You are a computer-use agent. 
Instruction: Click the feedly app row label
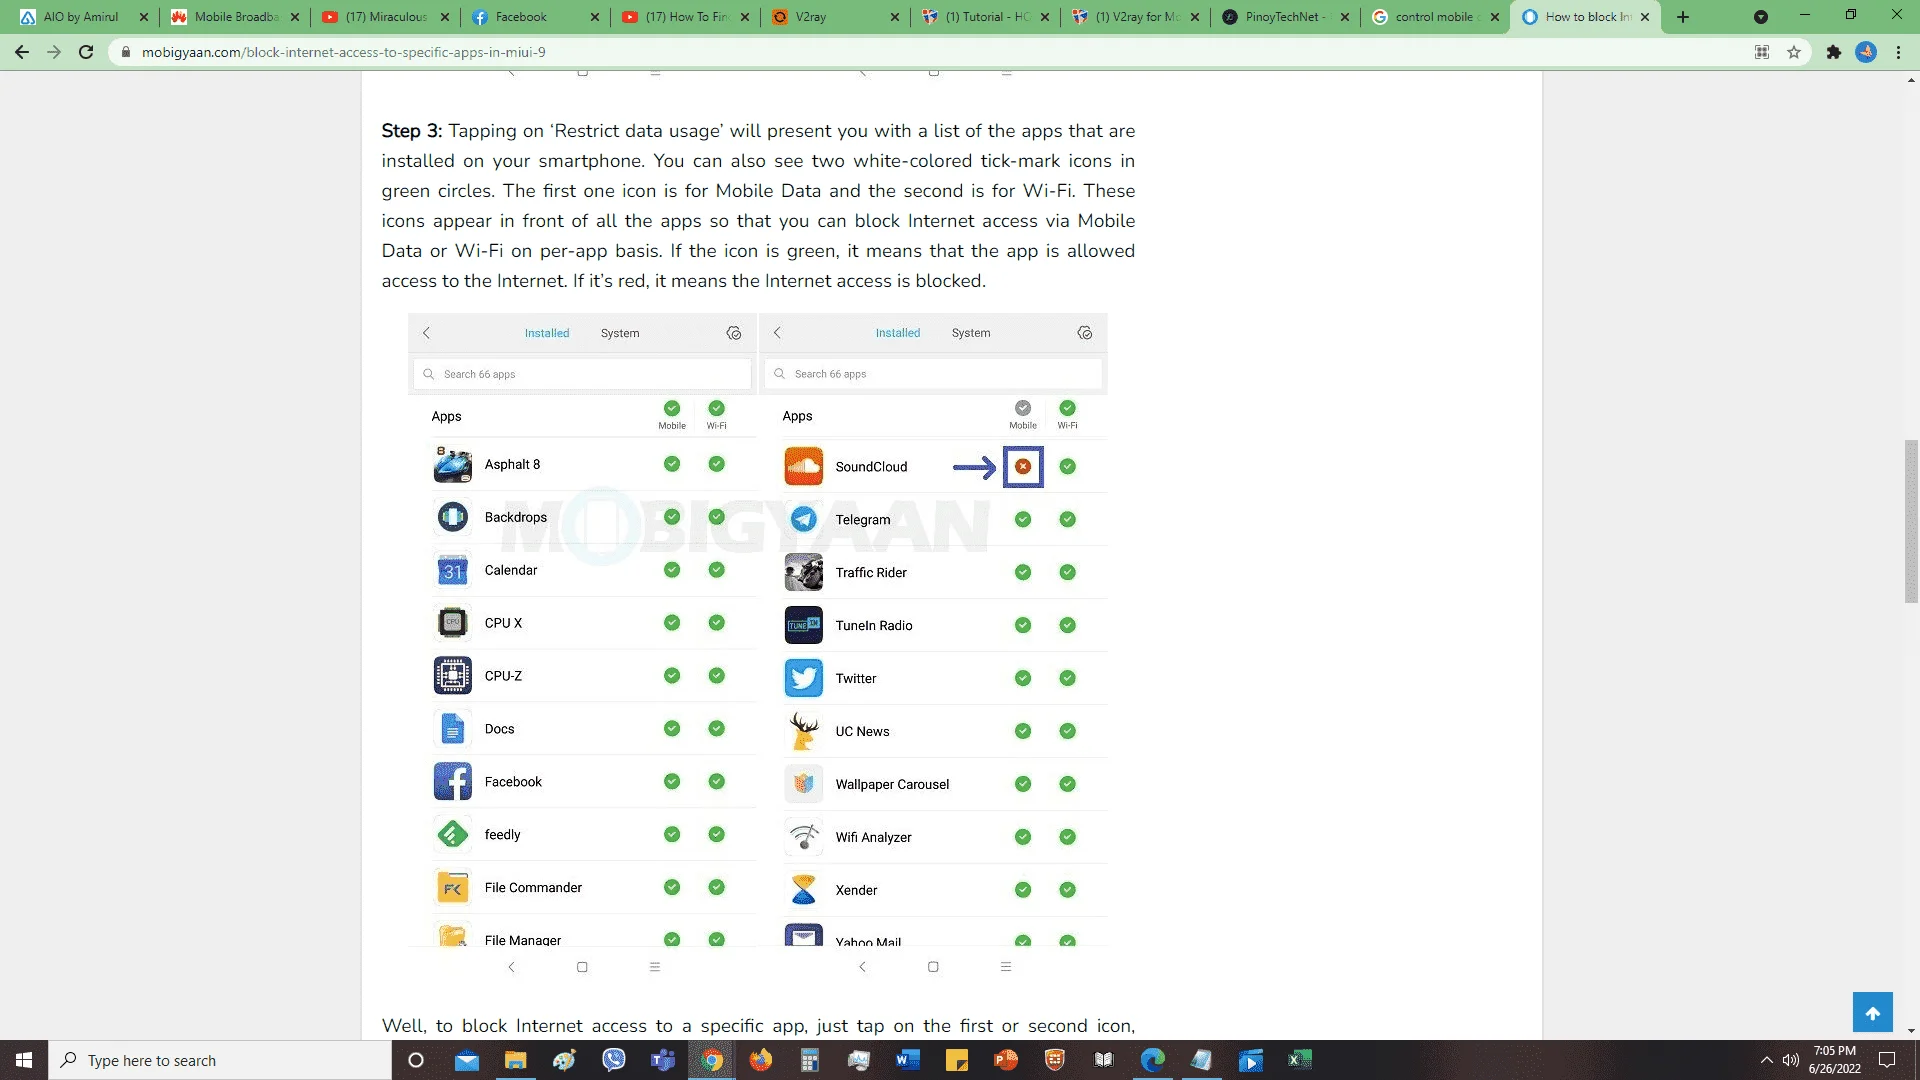502,834
